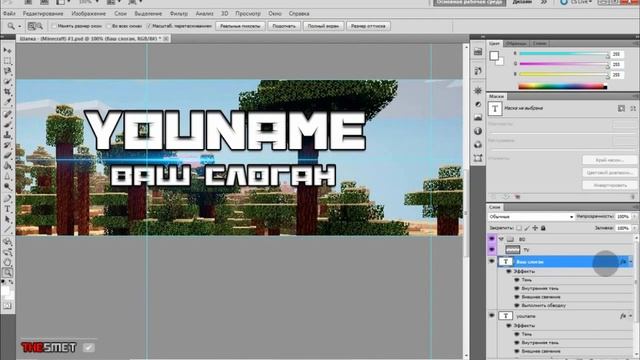Open the Обычные blend mode dropdown

(531, 217)
